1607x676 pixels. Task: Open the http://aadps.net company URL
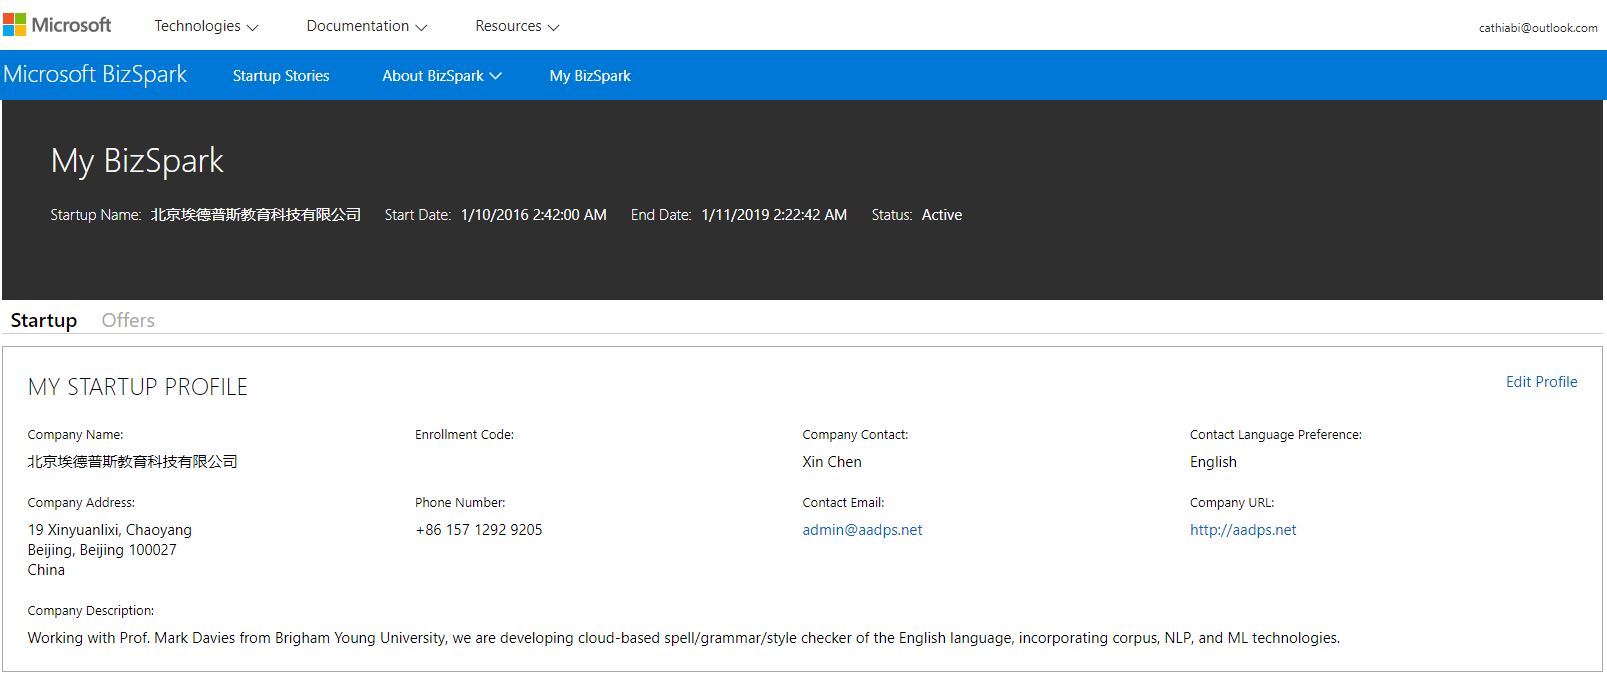click(x=1243, y=530)
